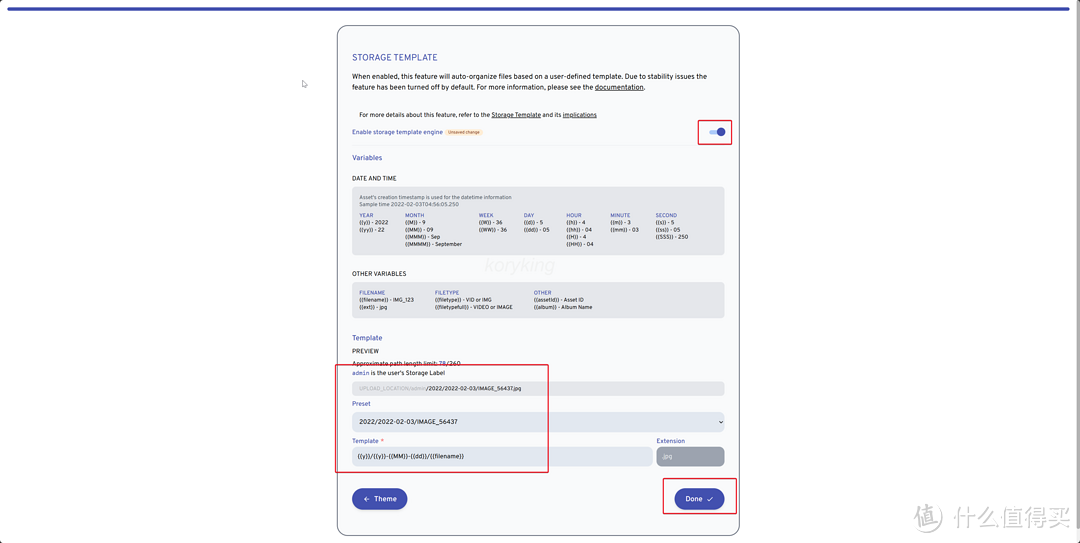This screenshot has width=1080, height=543.
Task: Expand the Preset dropdown
Action: tap(538, 422)
